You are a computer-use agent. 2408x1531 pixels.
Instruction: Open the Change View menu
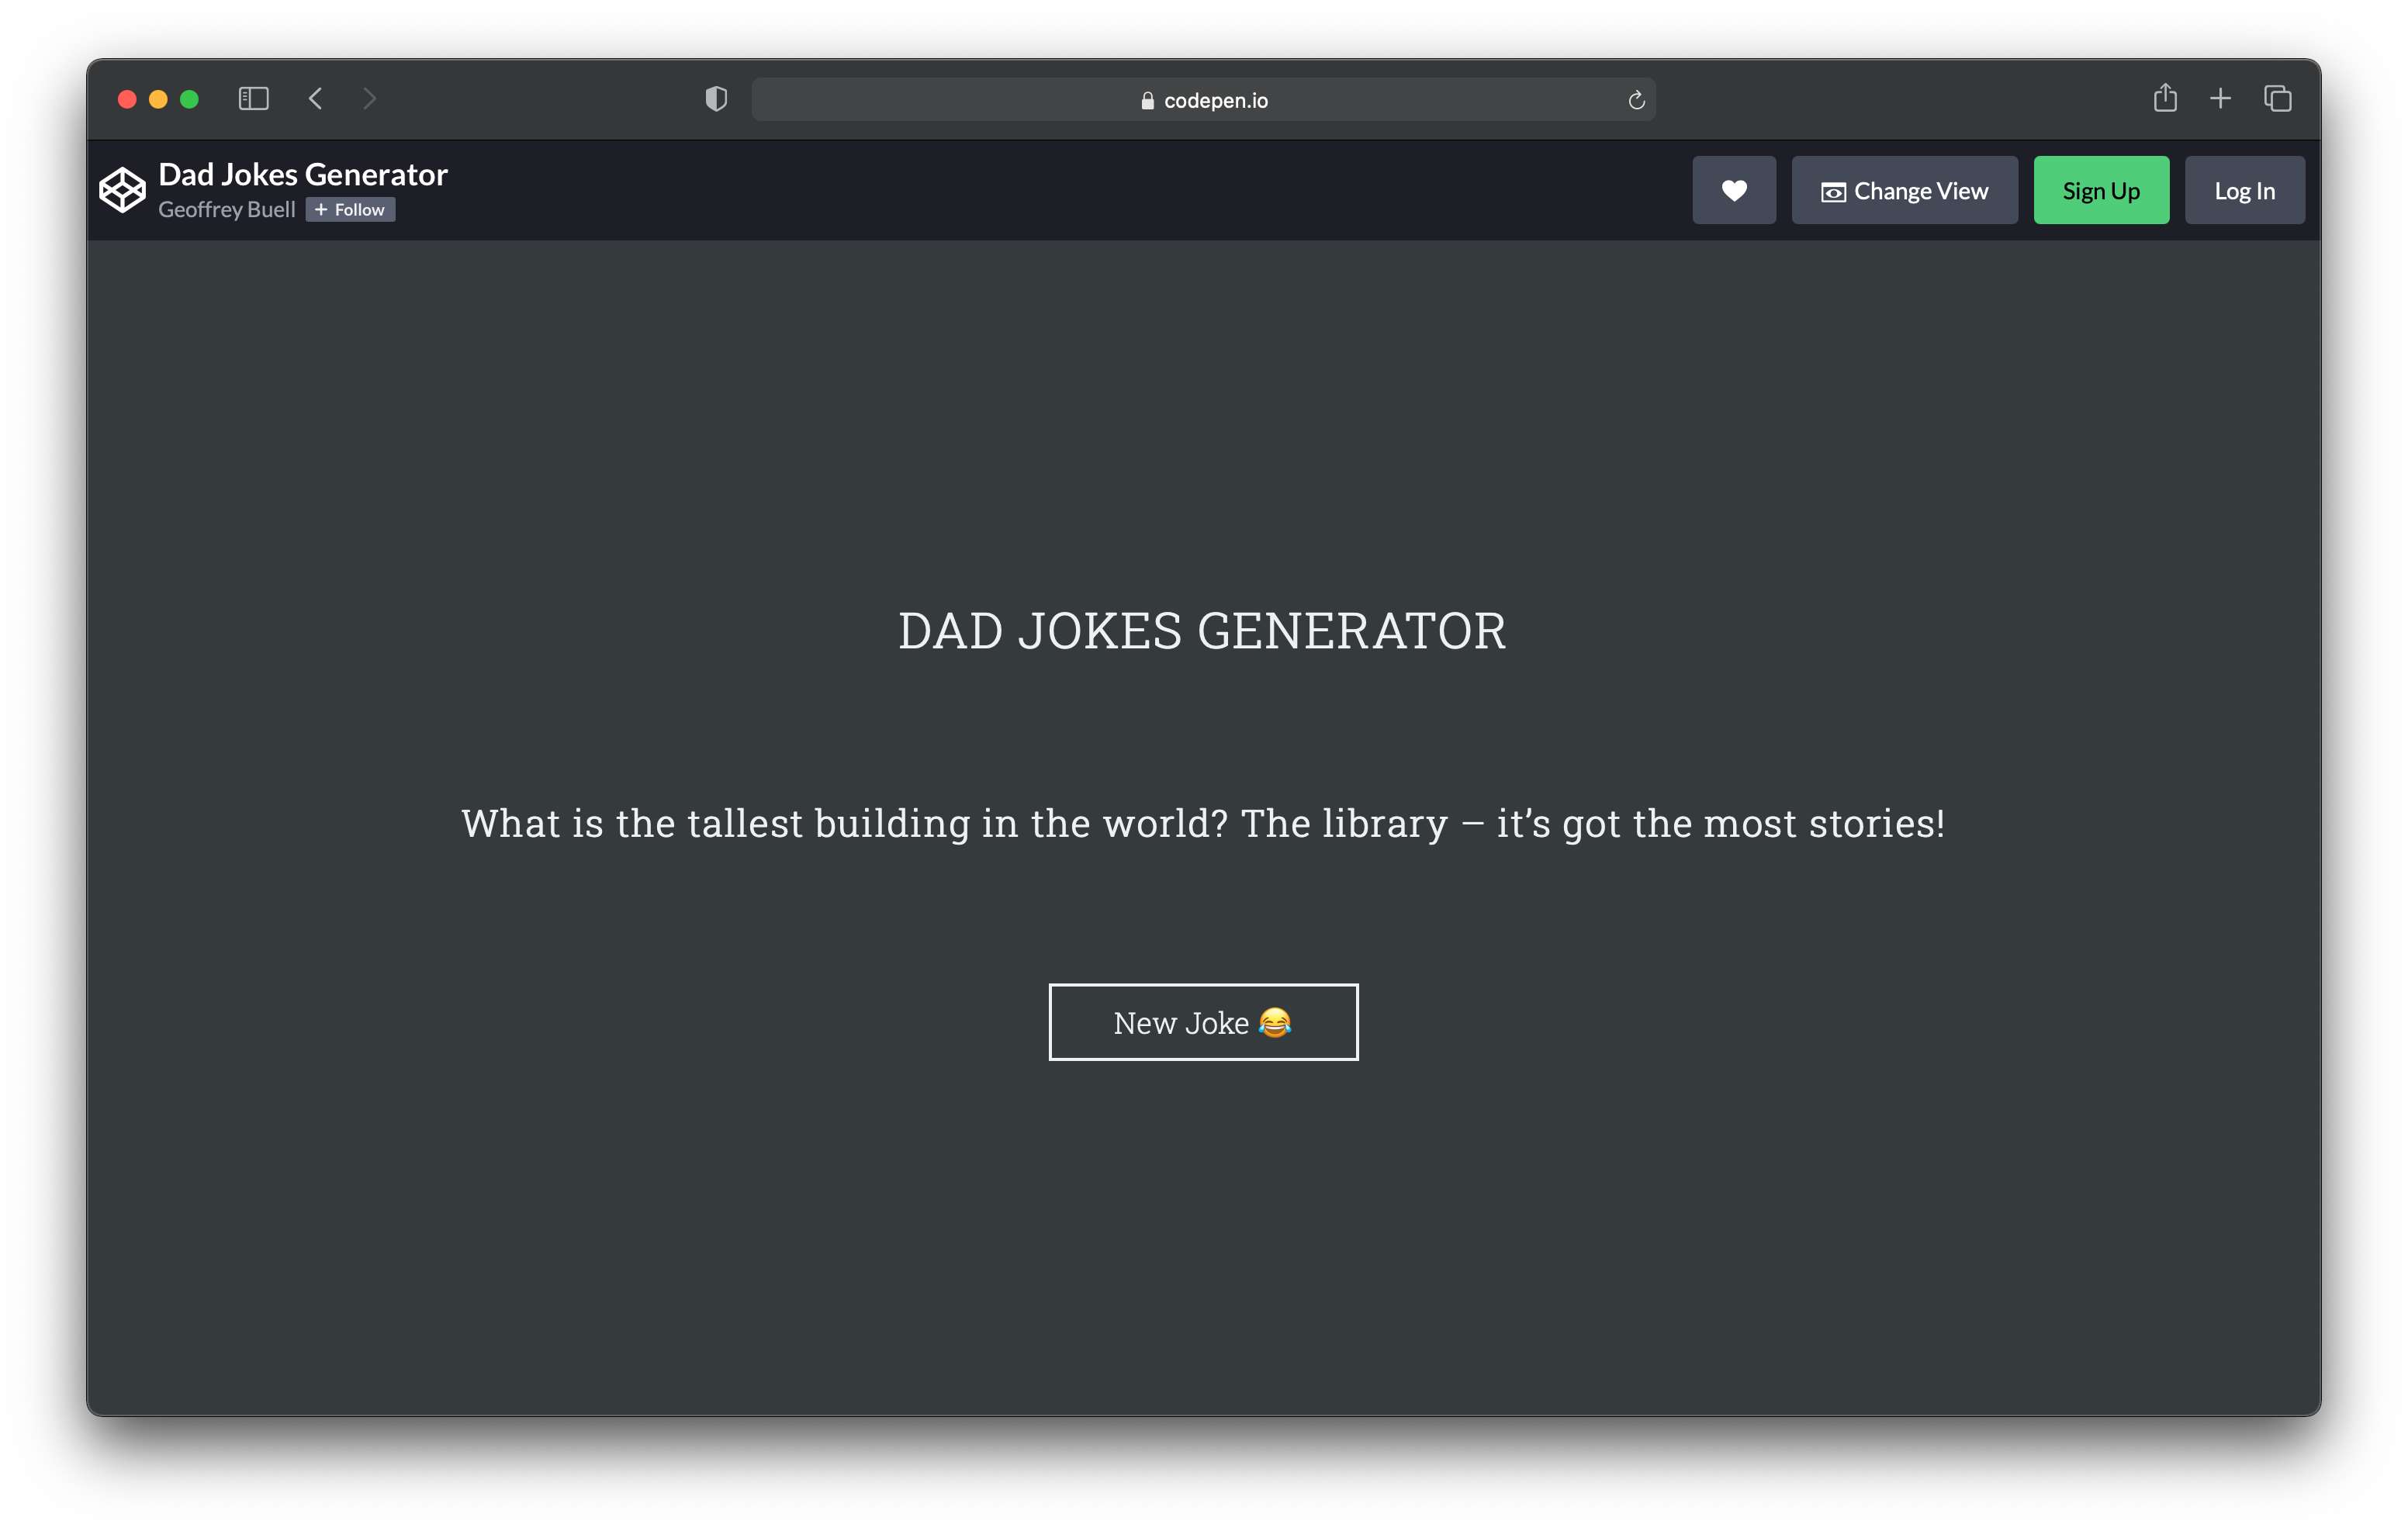click(1904, 190)
